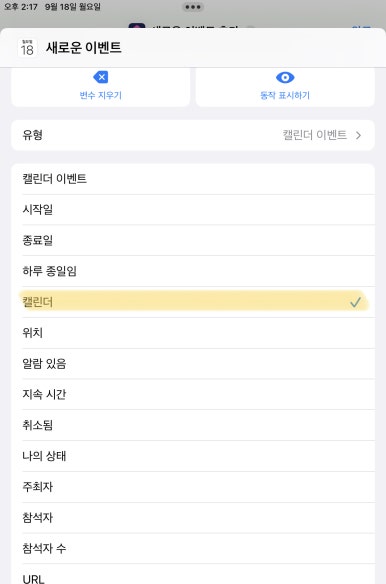This screenshot has height=584, width=386.
Task: Click the calendar icon showing 18
Action: coord(27,48)
